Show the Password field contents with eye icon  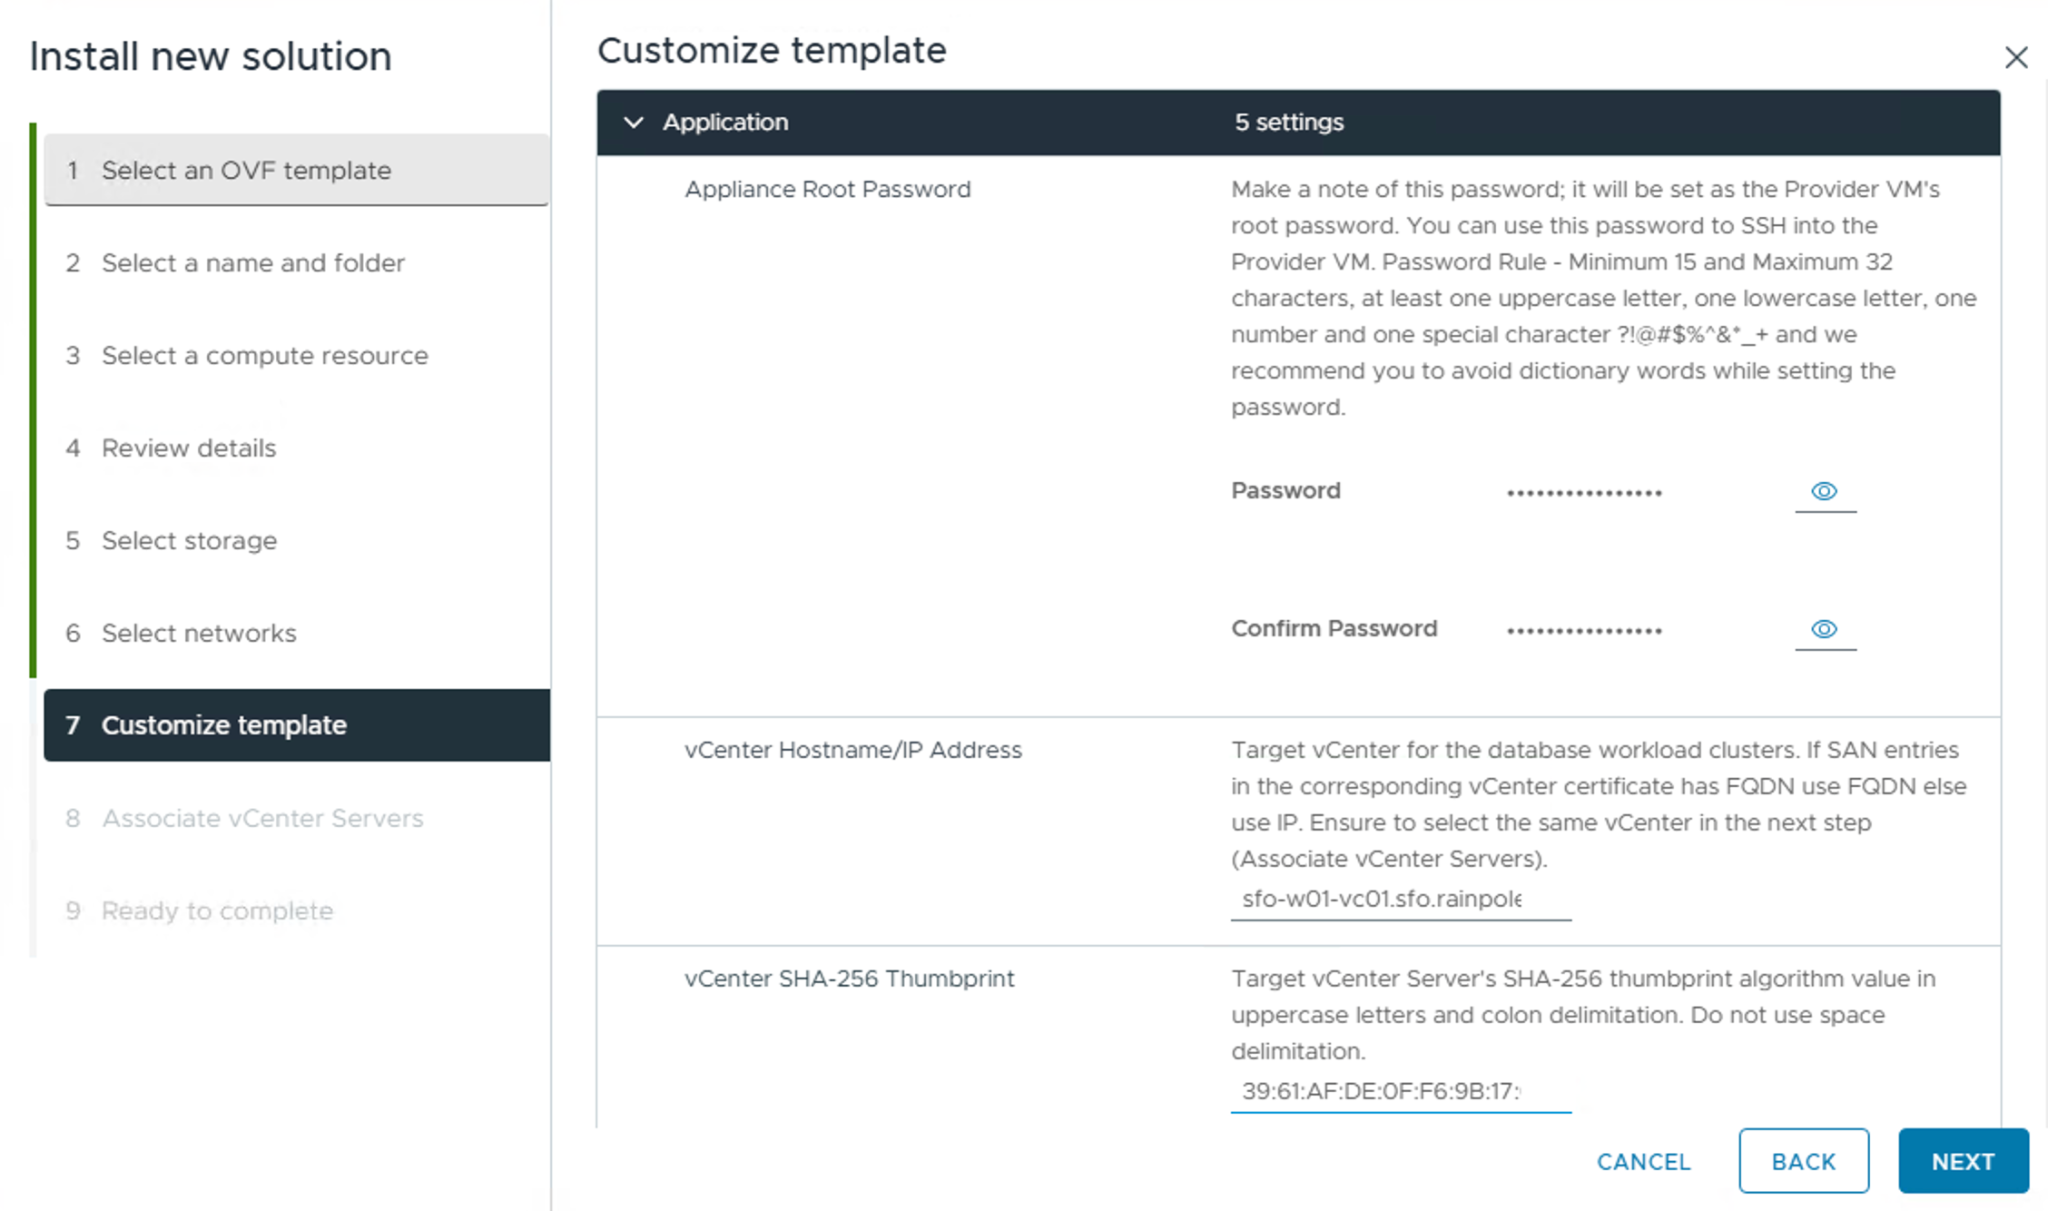(x=1824, y=491)
